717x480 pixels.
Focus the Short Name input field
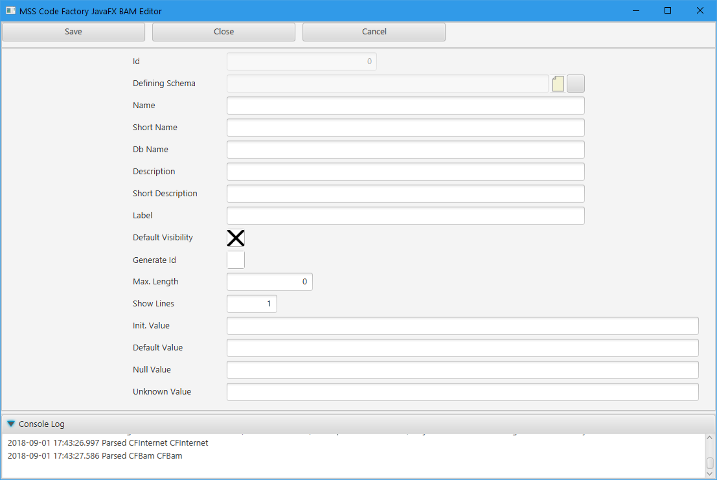point(405,128)
